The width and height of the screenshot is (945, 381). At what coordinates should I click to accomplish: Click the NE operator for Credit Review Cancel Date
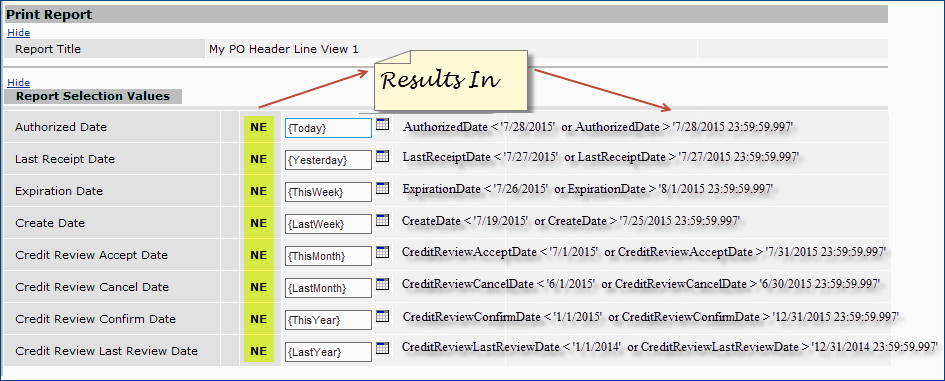click(x=259, y=287)
